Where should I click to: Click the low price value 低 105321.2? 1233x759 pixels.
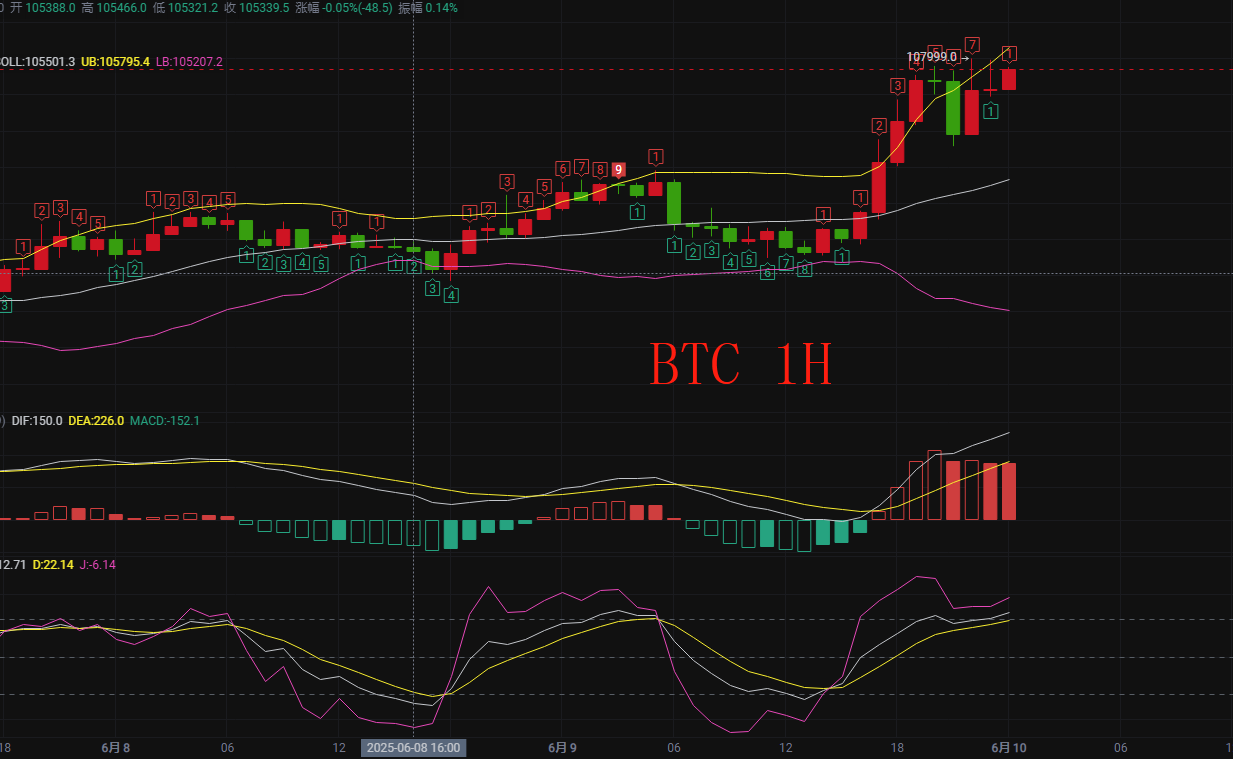click(x=185, y=7)
